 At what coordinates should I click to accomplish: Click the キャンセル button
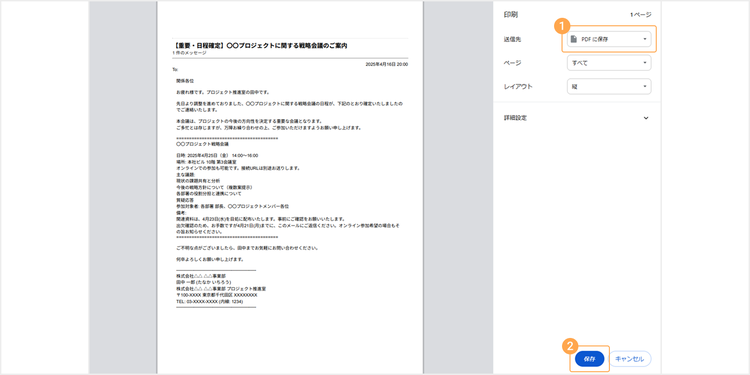coord(629,359)
